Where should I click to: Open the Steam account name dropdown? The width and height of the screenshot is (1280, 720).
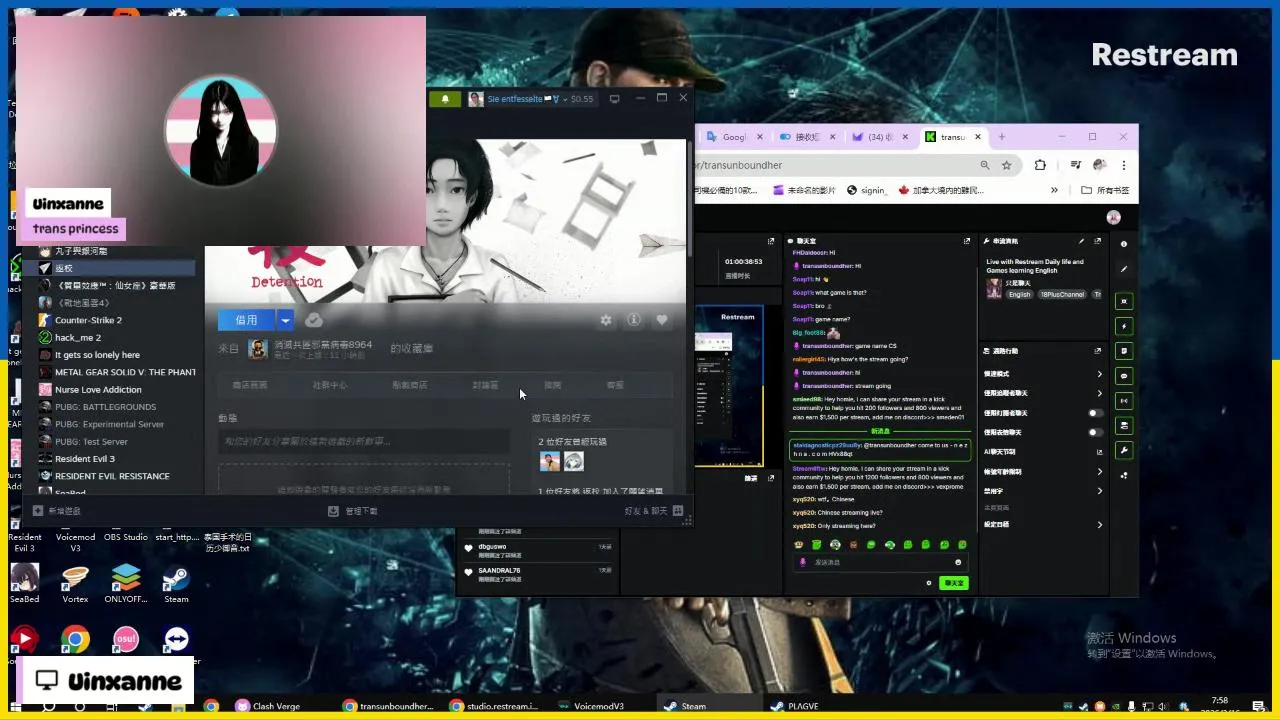pyautogui.click(x=530, y=99)
